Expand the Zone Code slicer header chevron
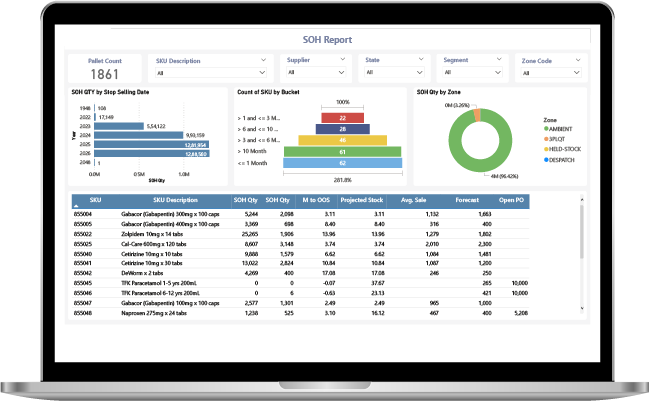The width and height of the screenshot is (649, 401). pyautogui.click(x=578, y=60)
